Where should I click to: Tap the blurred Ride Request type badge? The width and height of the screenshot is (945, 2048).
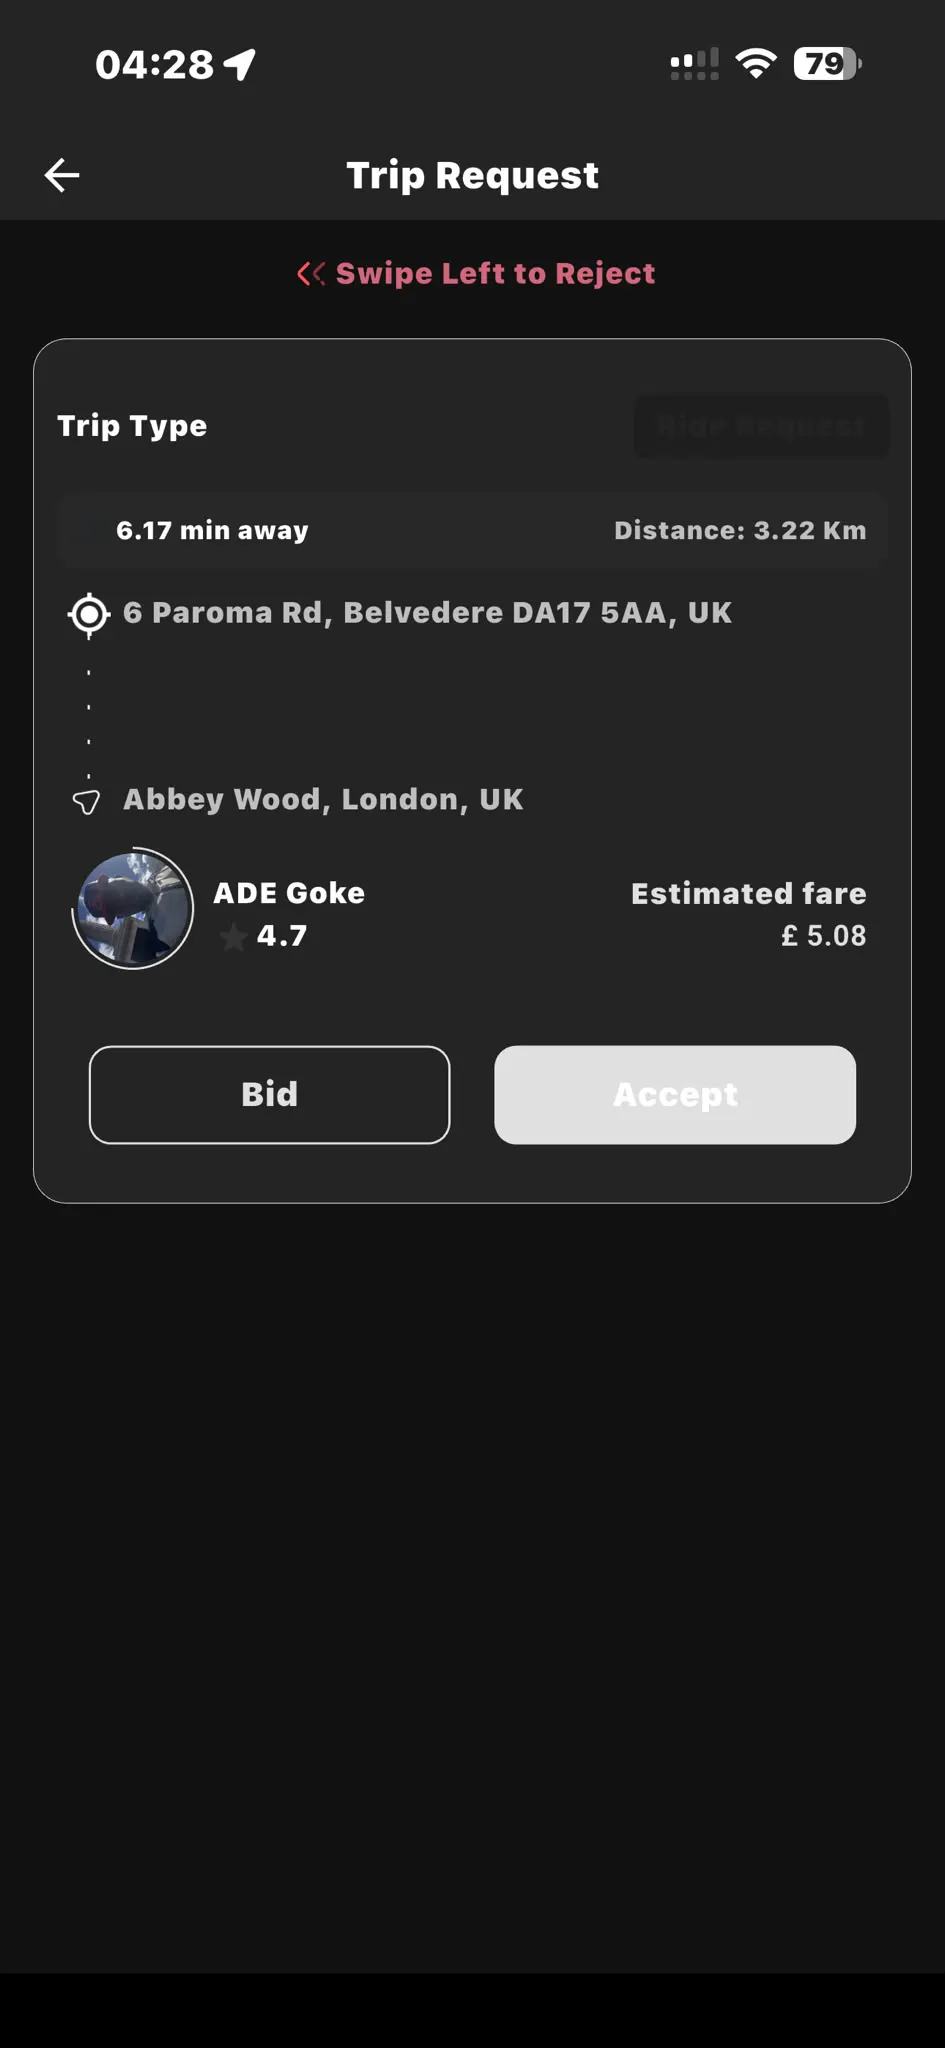(761, 427)
